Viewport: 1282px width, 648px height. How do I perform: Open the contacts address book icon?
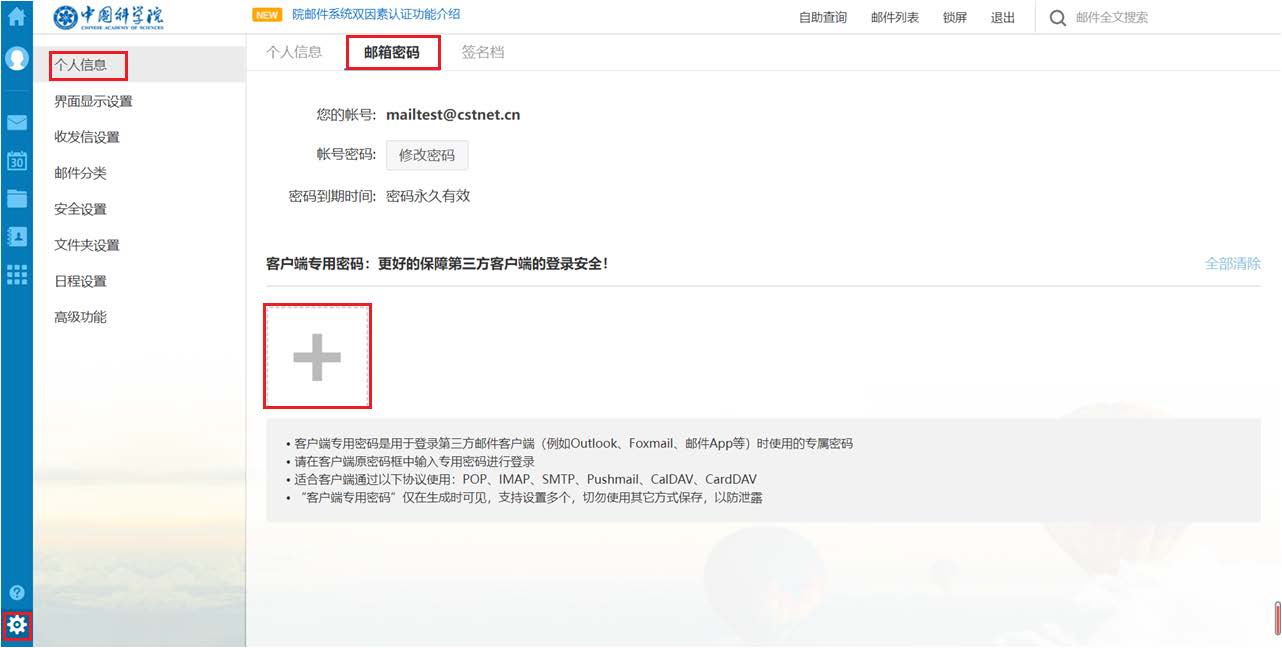16,236
